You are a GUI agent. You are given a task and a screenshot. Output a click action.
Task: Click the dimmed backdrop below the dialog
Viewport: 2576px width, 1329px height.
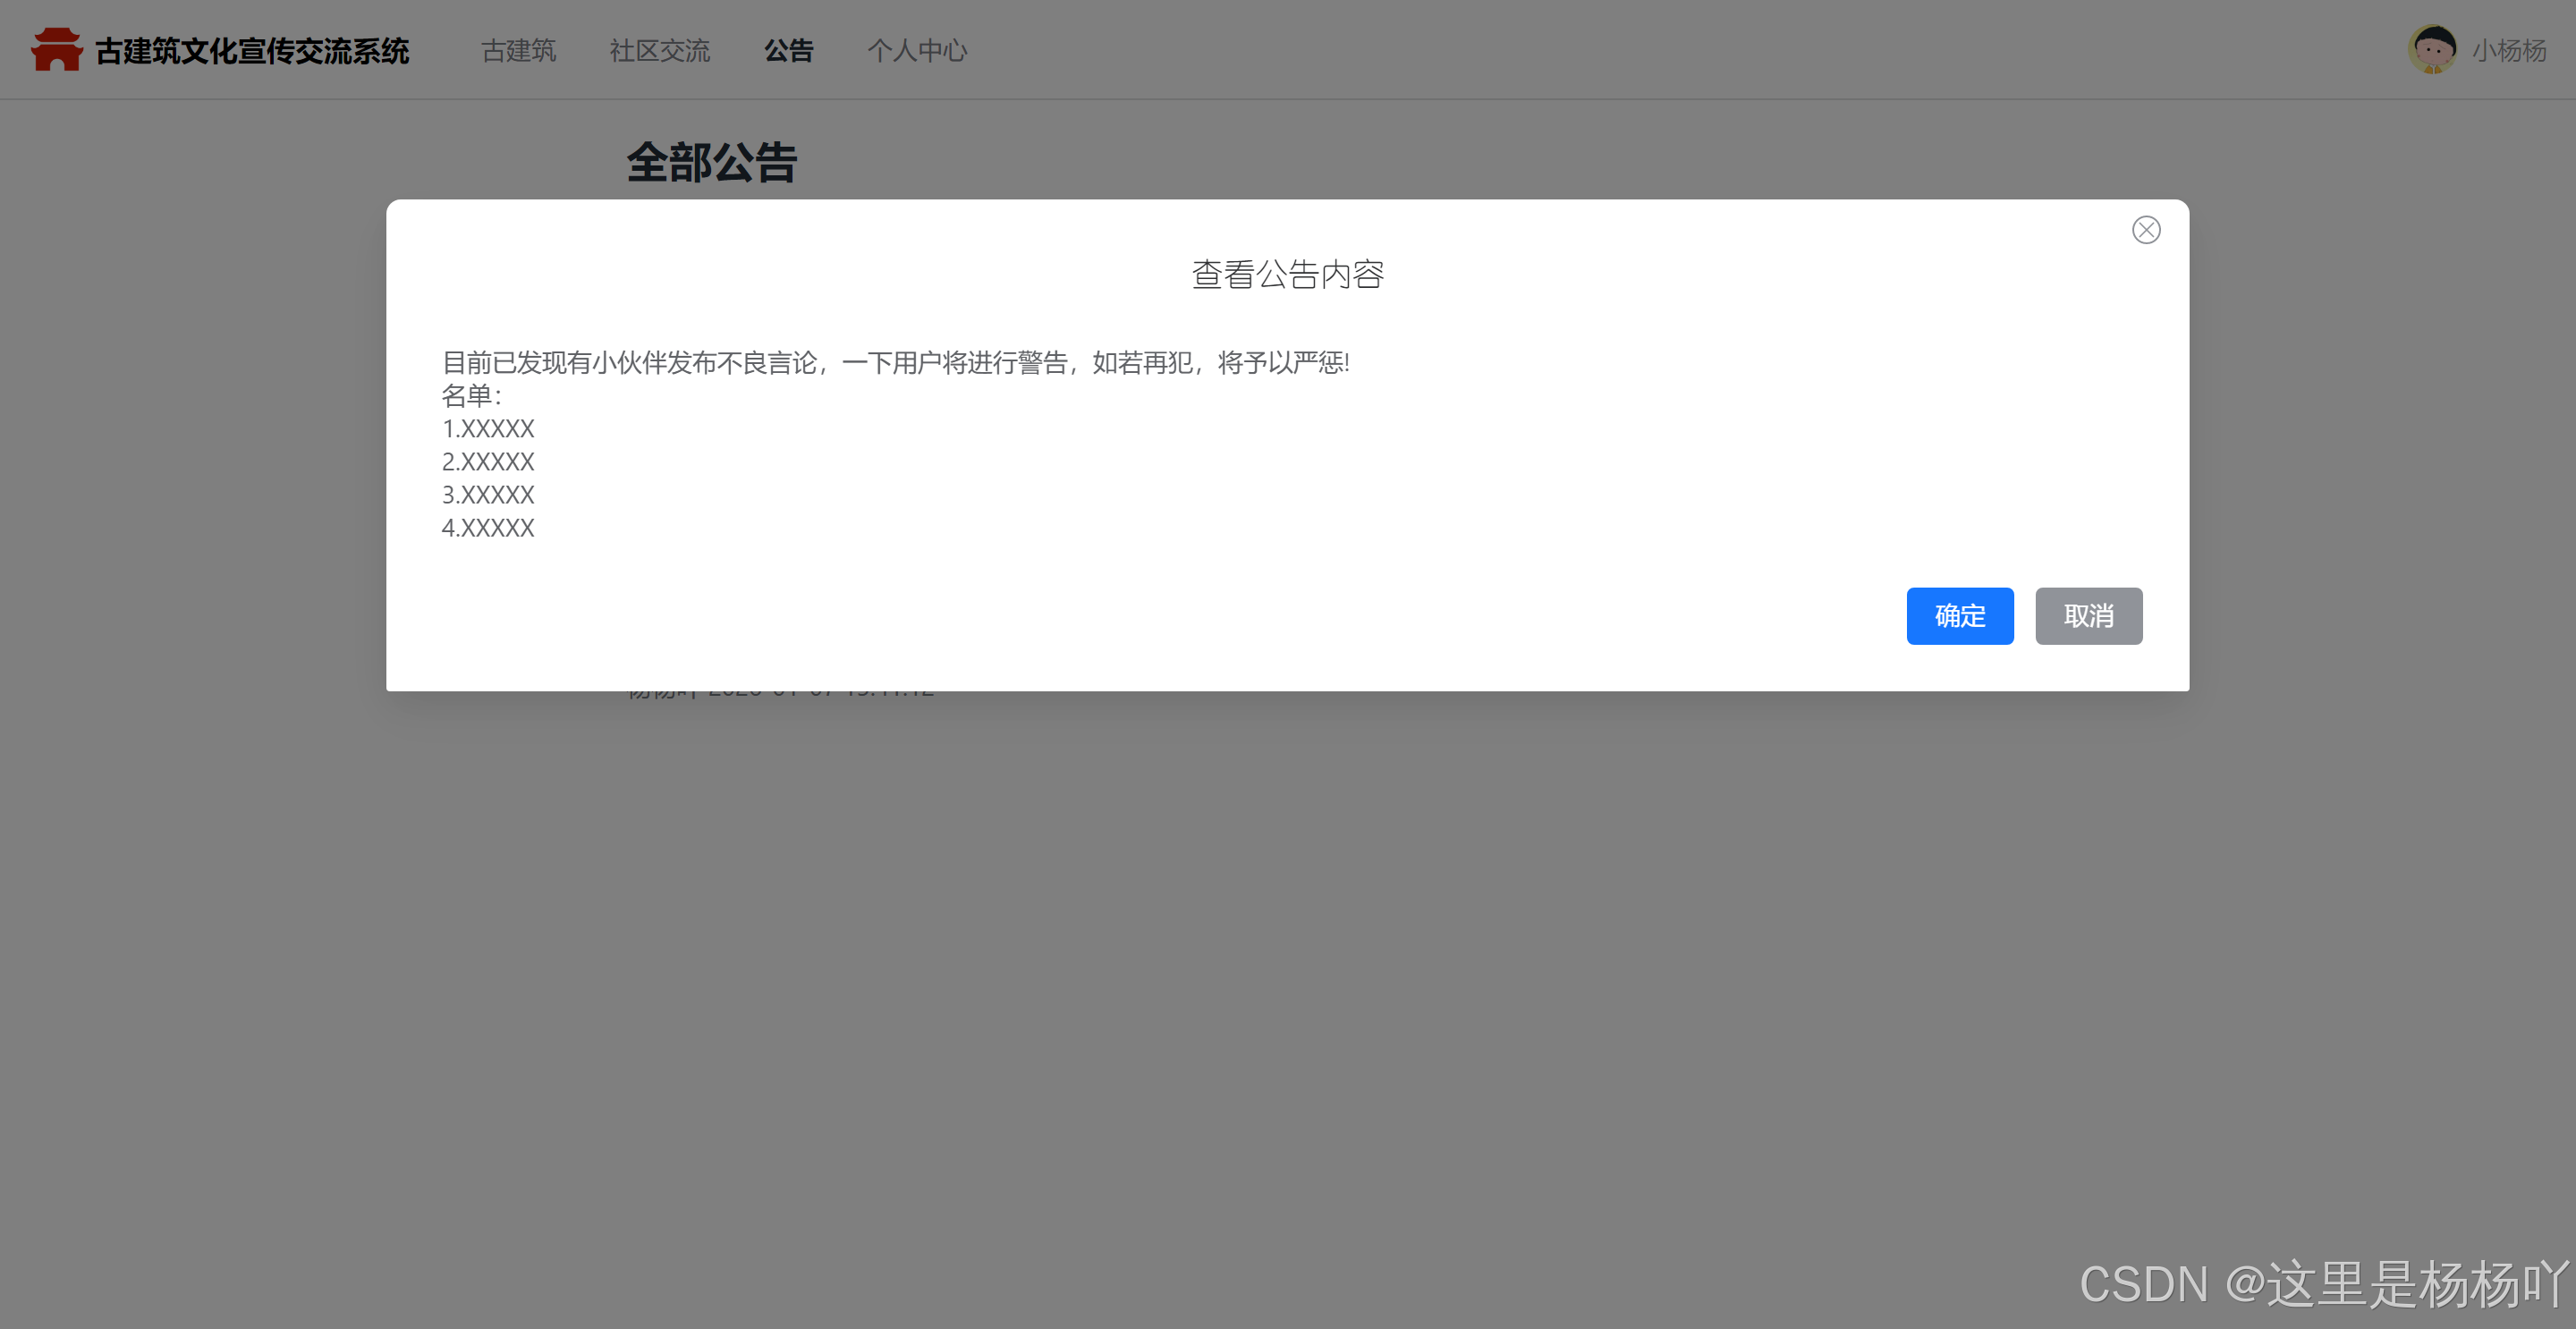click(x=1287, y=950)
